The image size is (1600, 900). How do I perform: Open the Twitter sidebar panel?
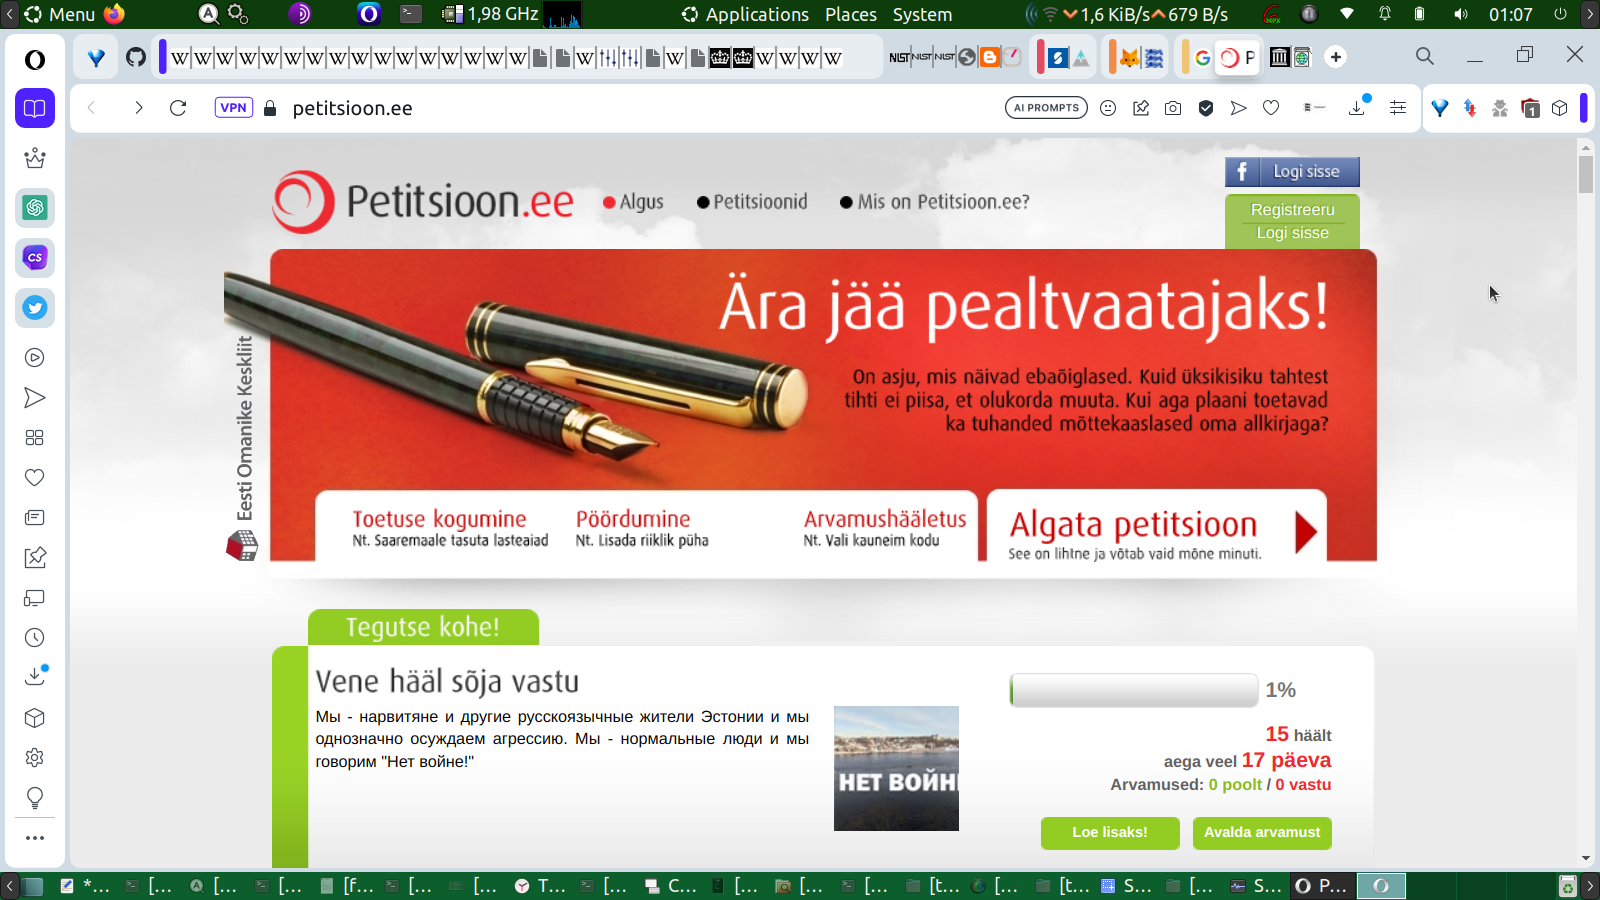click(35, 308)
